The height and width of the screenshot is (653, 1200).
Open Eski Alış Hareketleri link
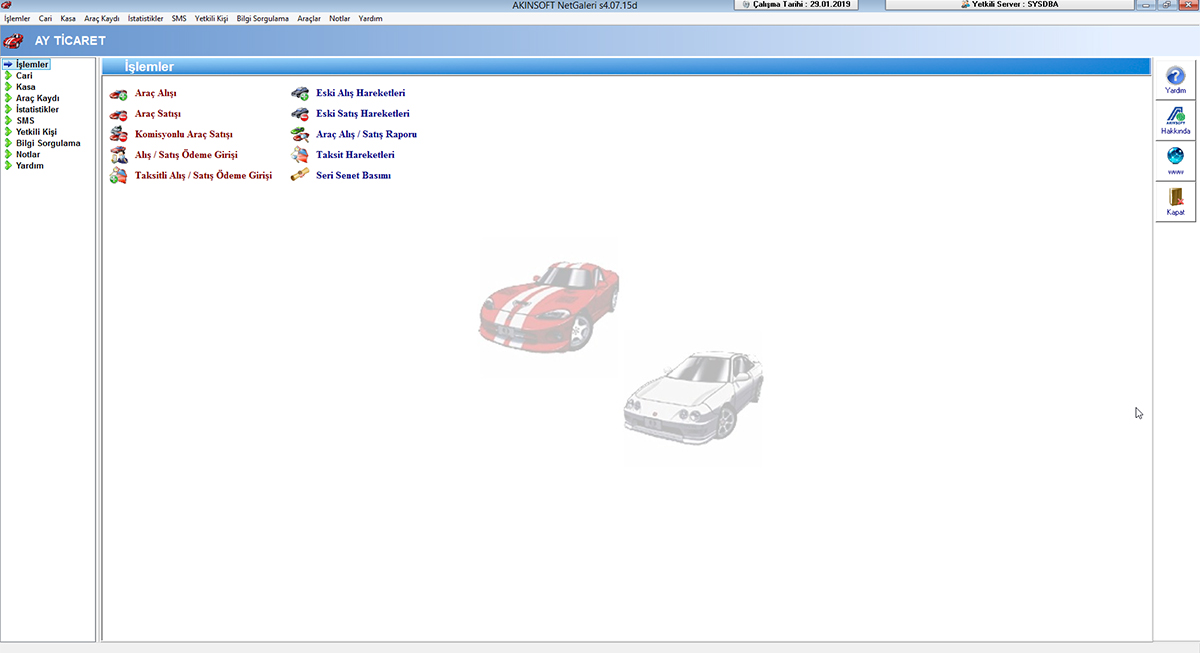click(x=360, y=93)
